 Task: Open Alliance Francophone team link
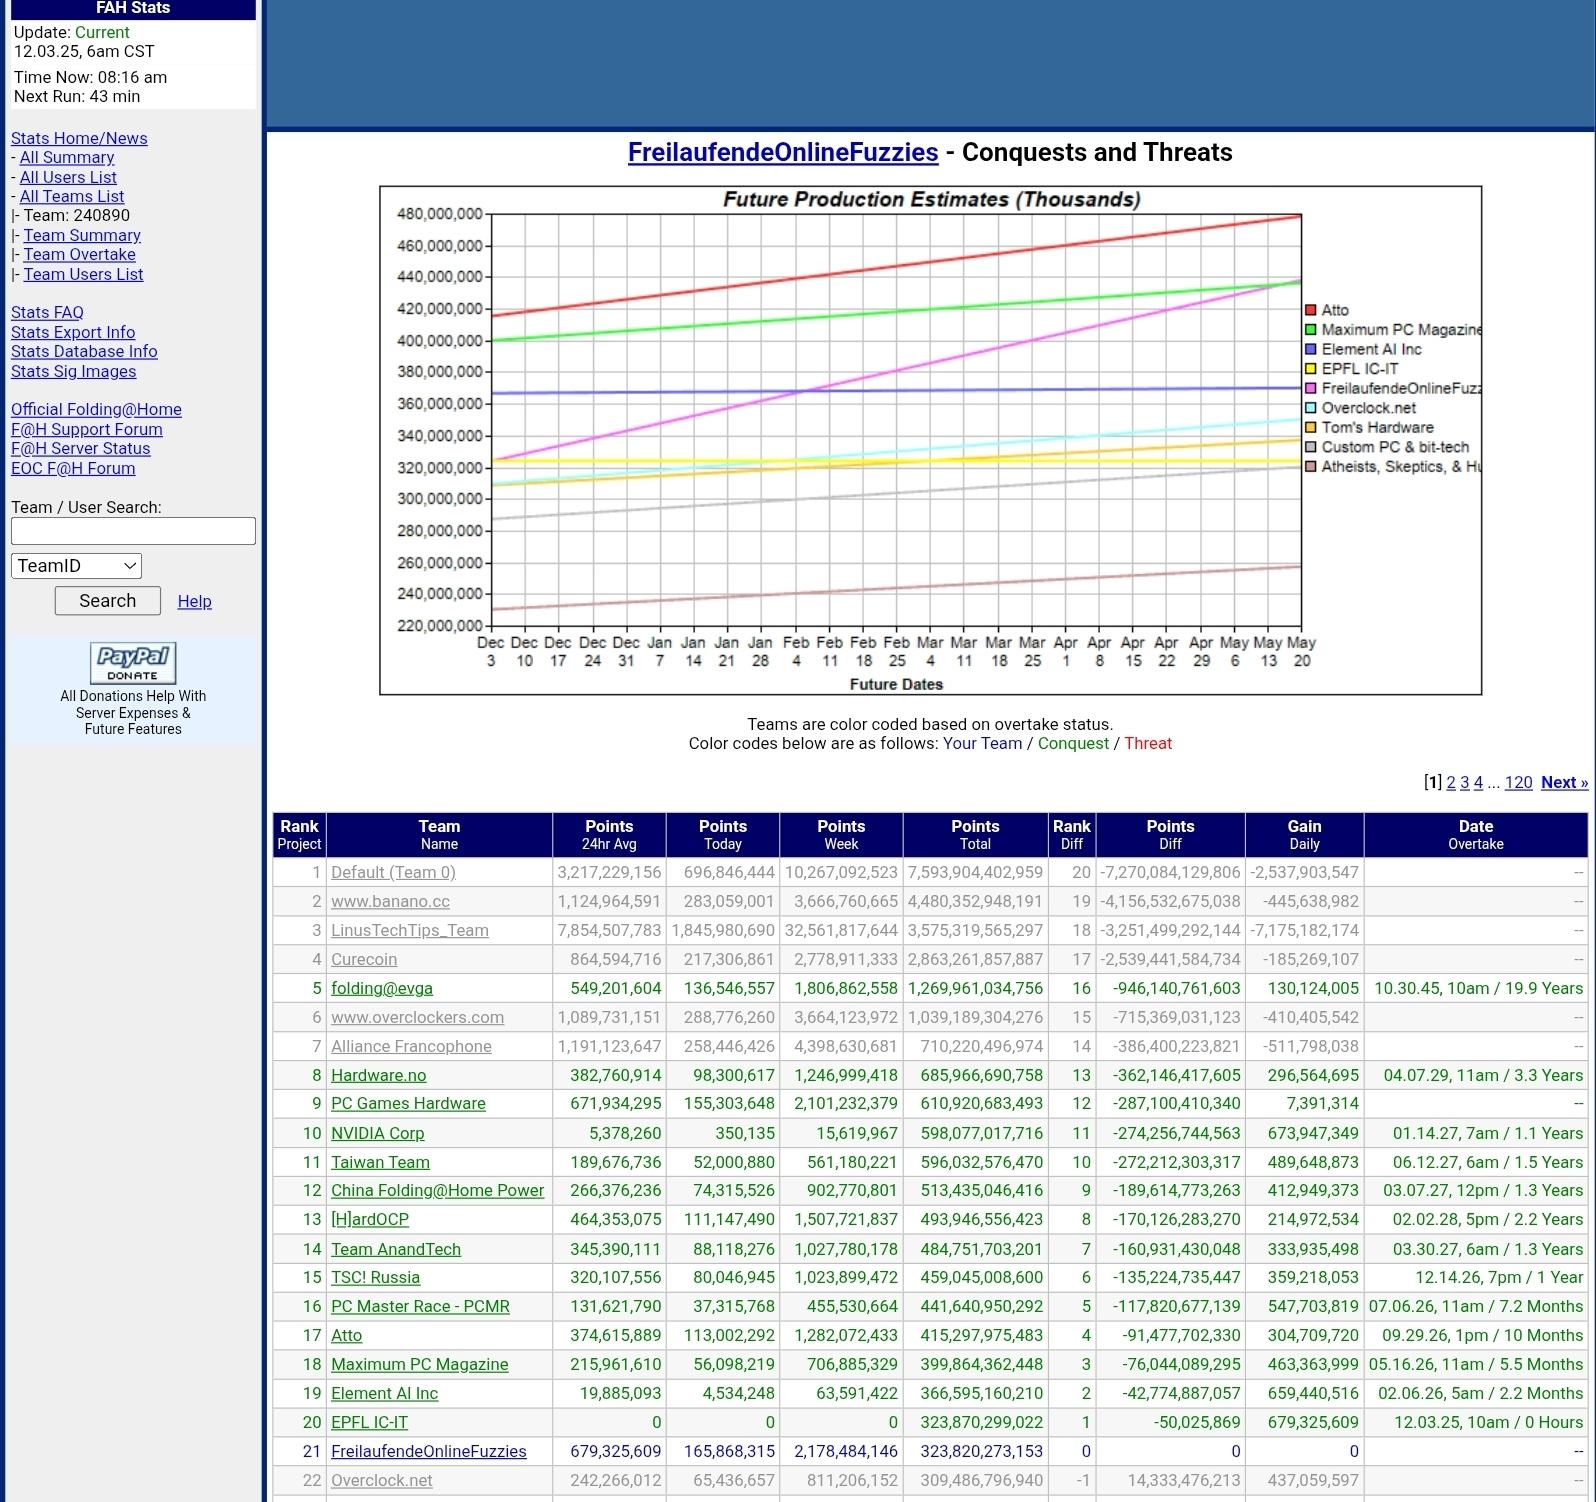tap(411, 1046)
